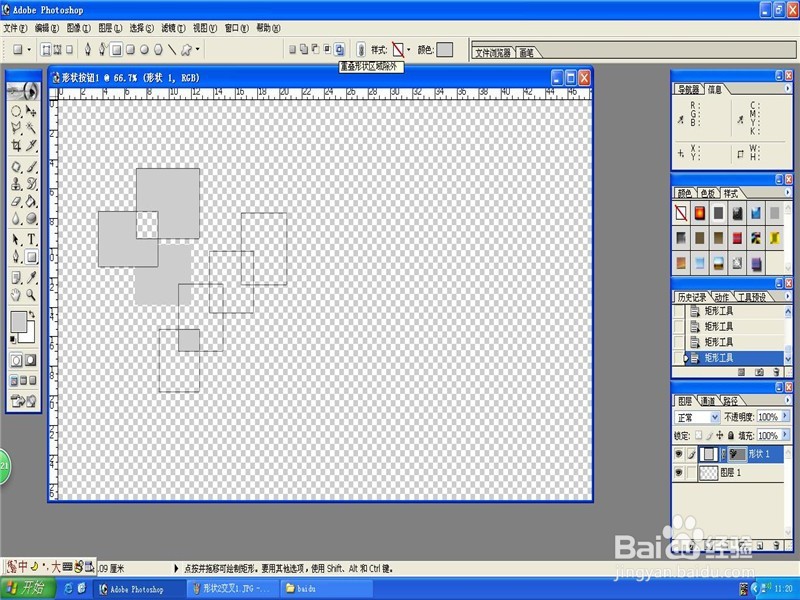Switch to the 动作 tab

[721, 297]
